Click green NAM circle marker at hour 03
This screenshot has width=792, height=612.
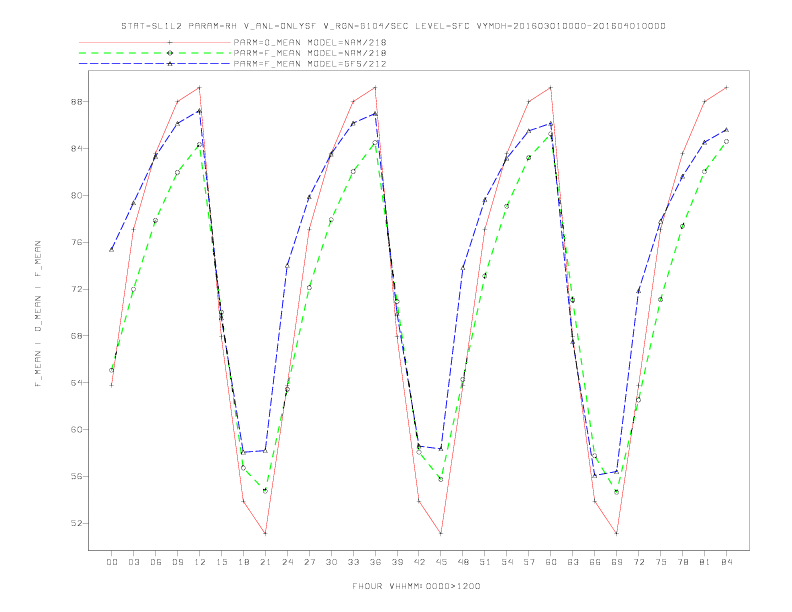pos(133,289)
